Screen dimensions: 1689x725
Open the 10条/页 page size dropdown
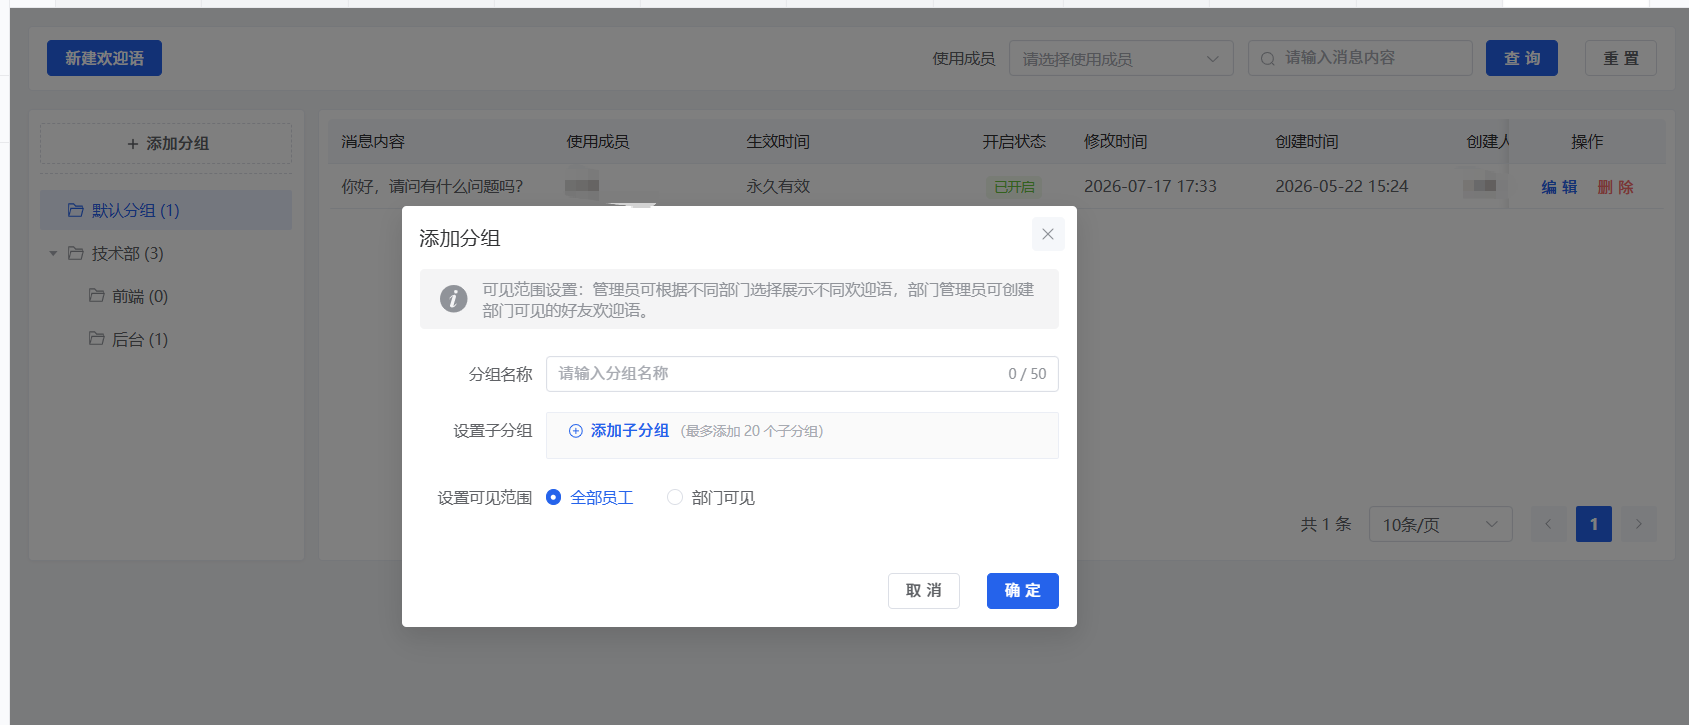[1440, 524]
